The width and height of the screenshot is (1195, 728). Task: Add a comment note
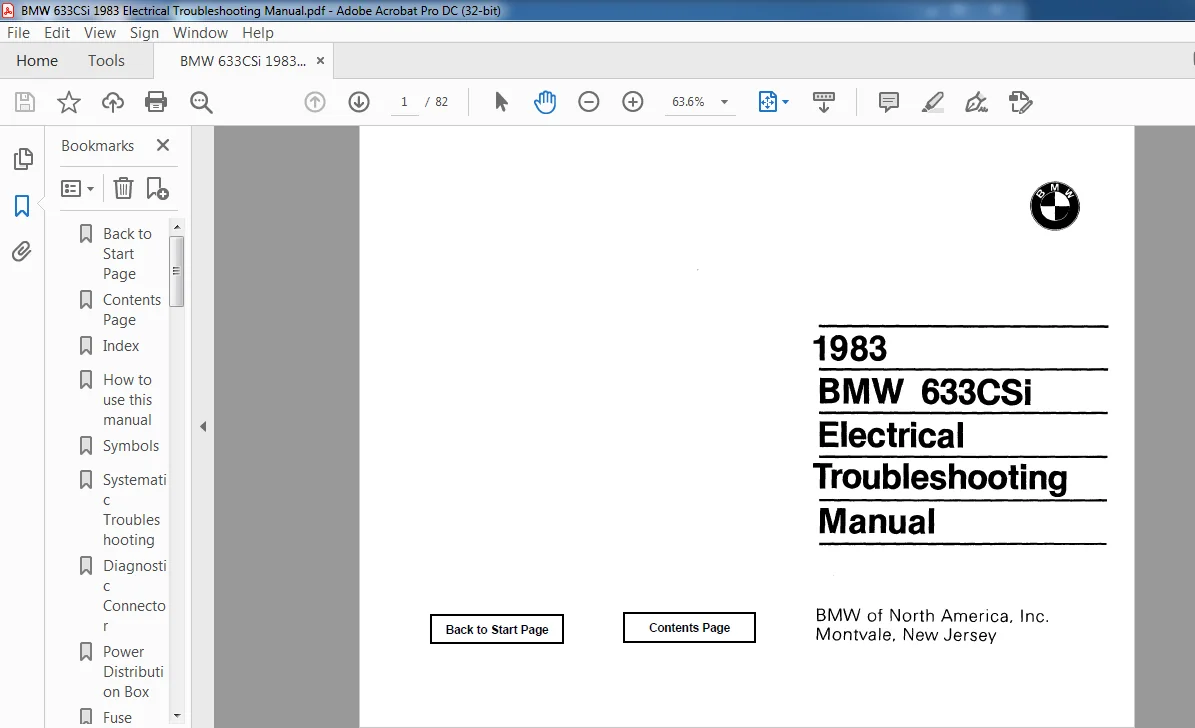coord(889,102)
